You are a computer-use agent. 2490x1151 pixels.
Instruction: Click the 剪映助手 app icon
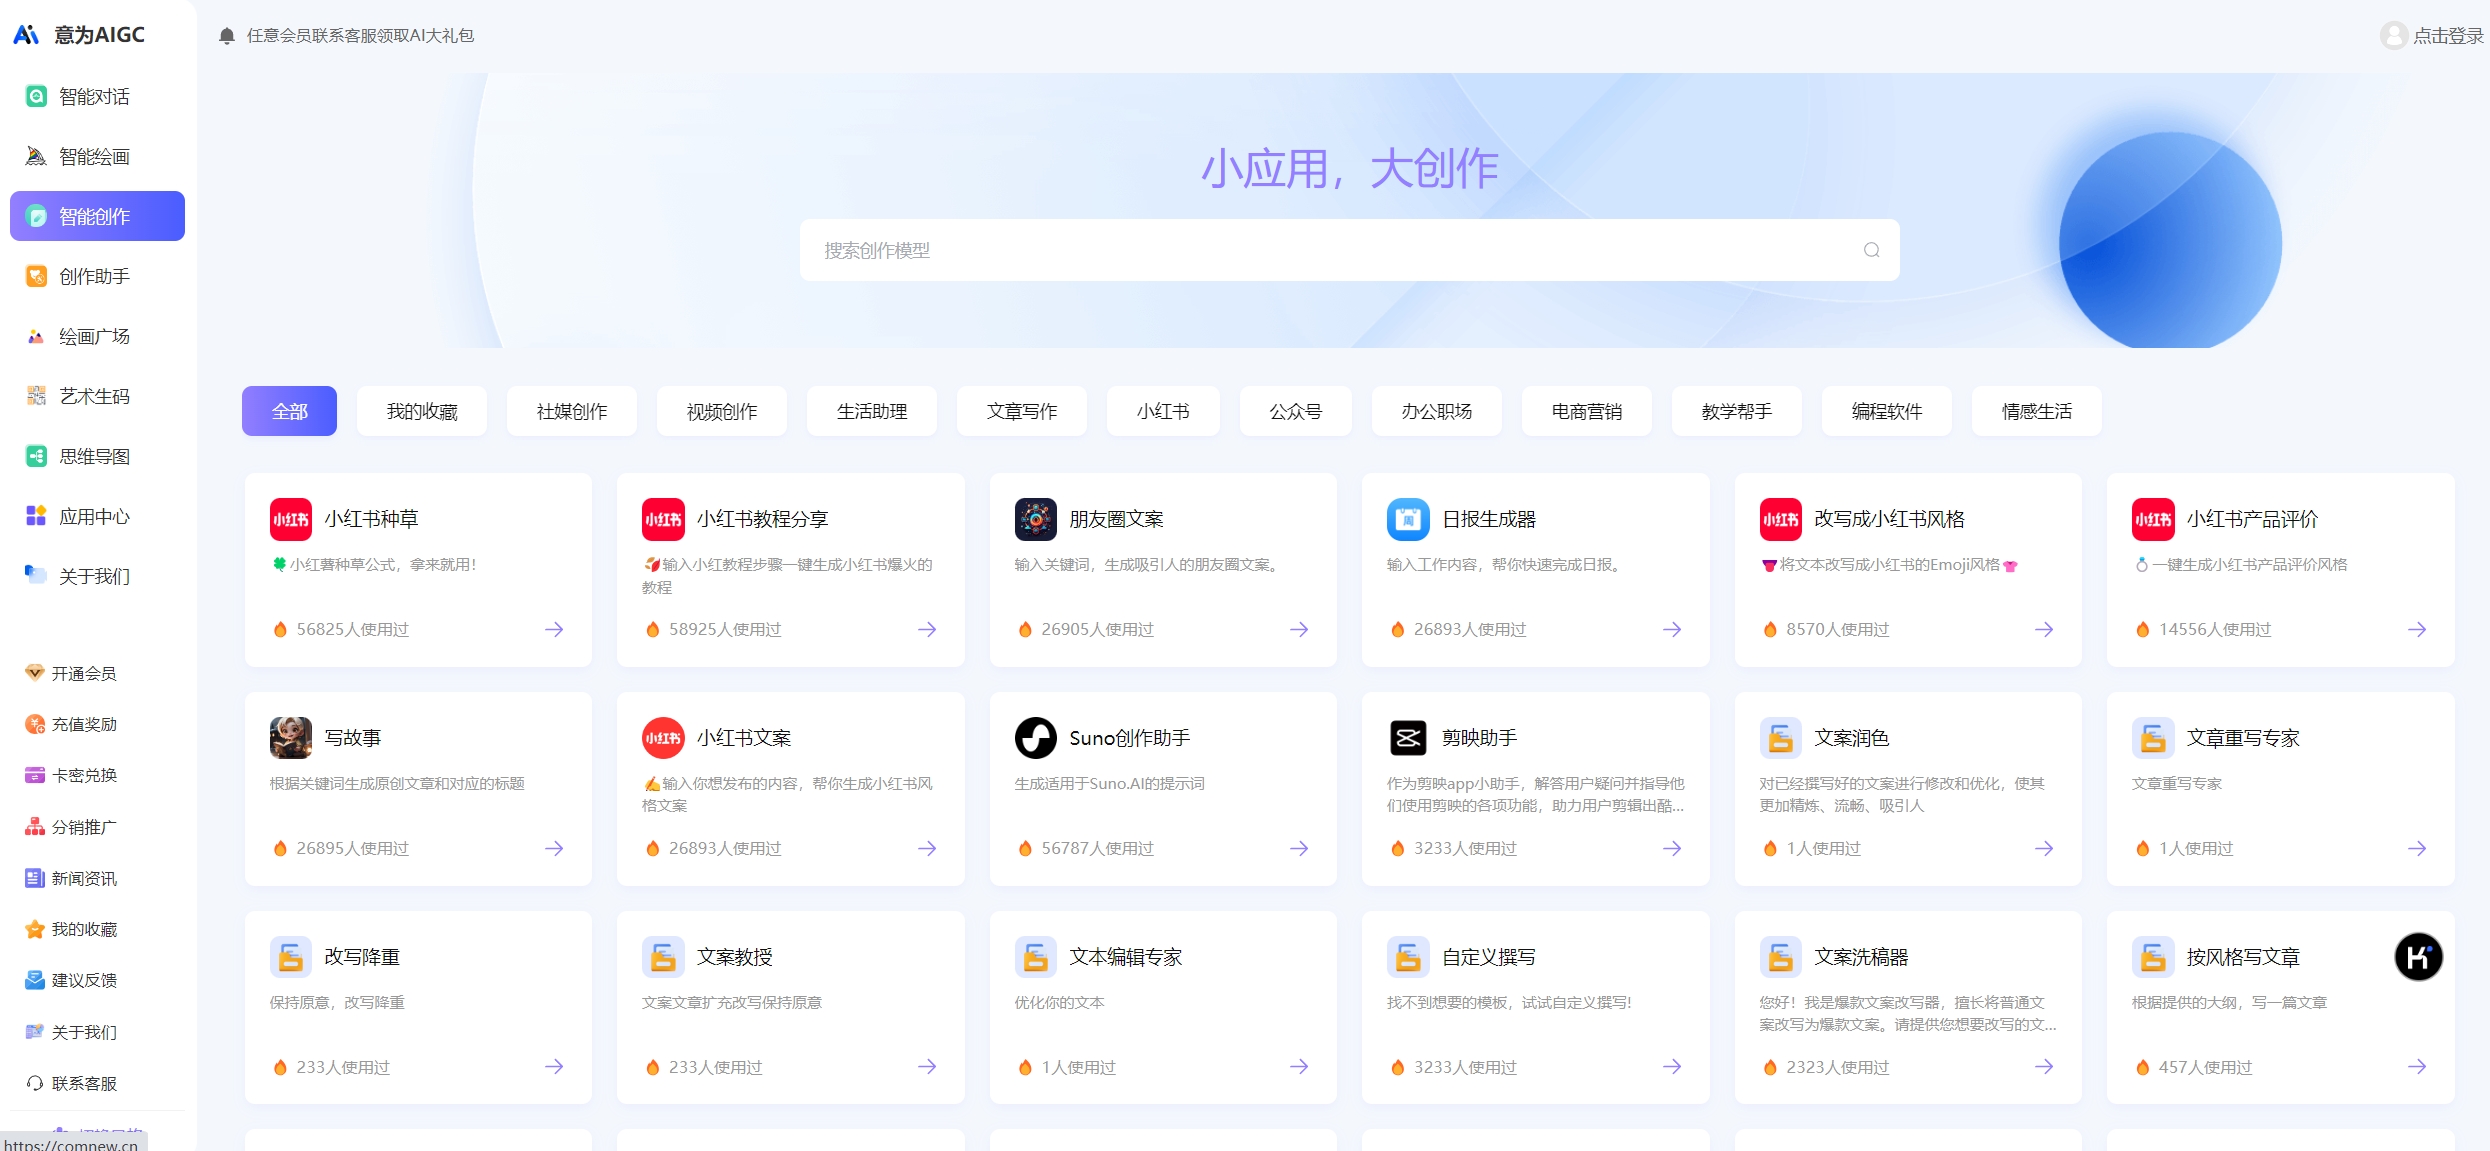tap(1407, 738)
